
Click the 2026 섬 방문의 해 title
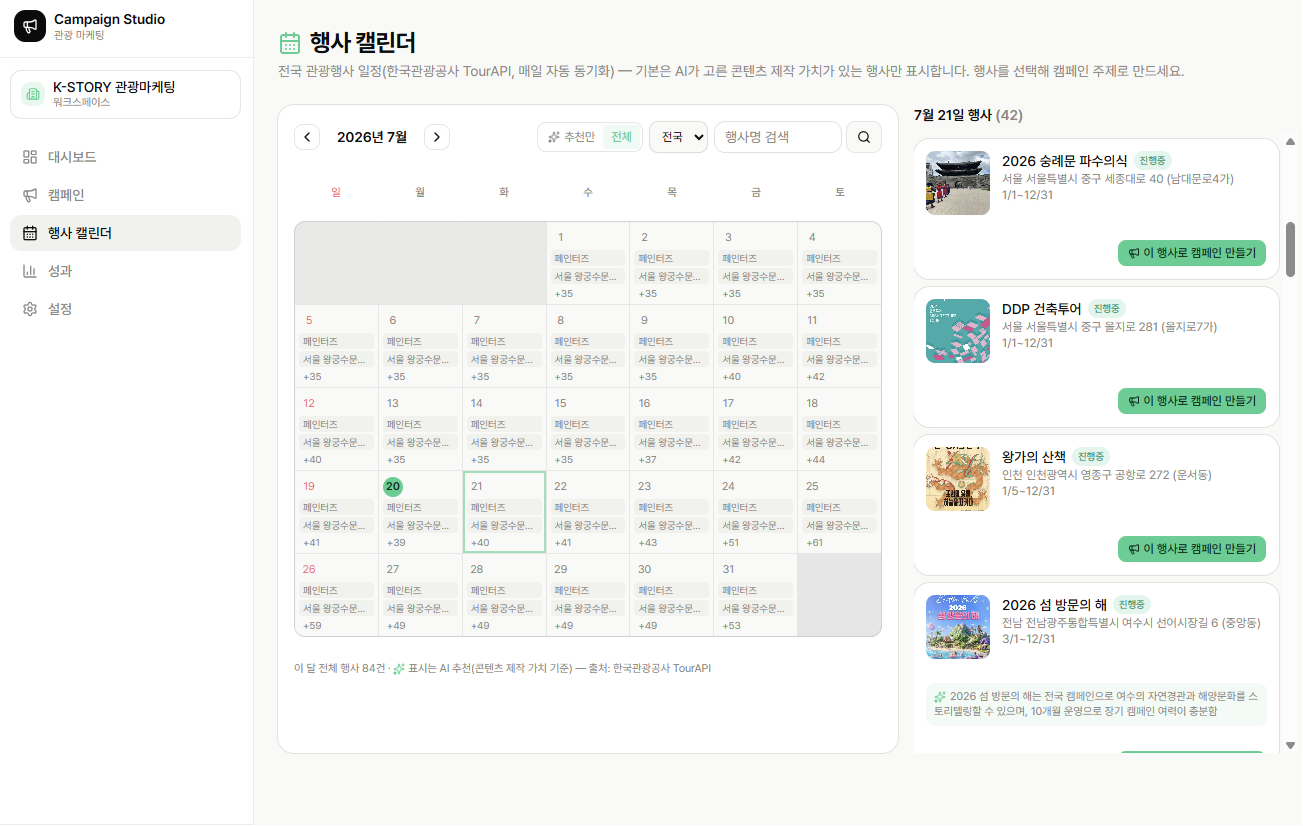pos(1054,605)
